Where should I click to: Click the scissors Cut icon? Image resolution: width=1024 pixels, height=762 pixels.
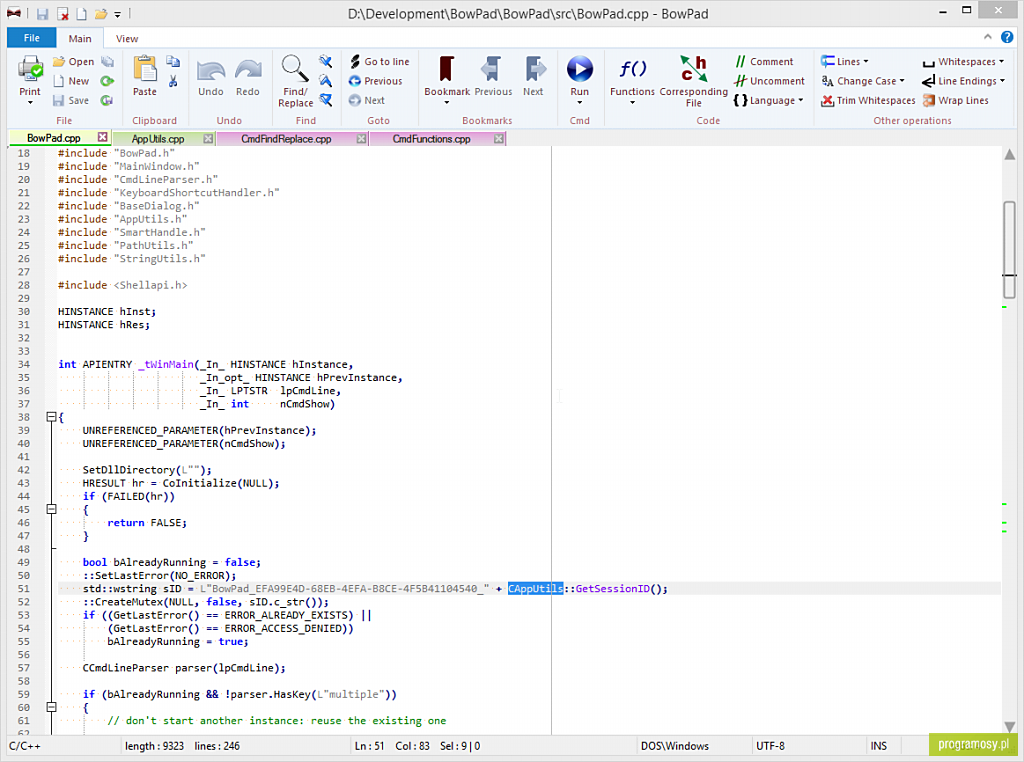pos(173,81)
